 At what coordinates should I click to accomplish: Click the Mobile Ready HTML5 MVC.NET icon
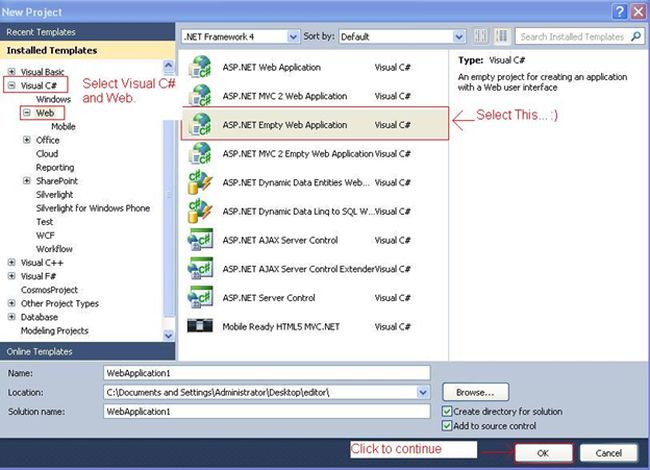click(x=200, y=326)
